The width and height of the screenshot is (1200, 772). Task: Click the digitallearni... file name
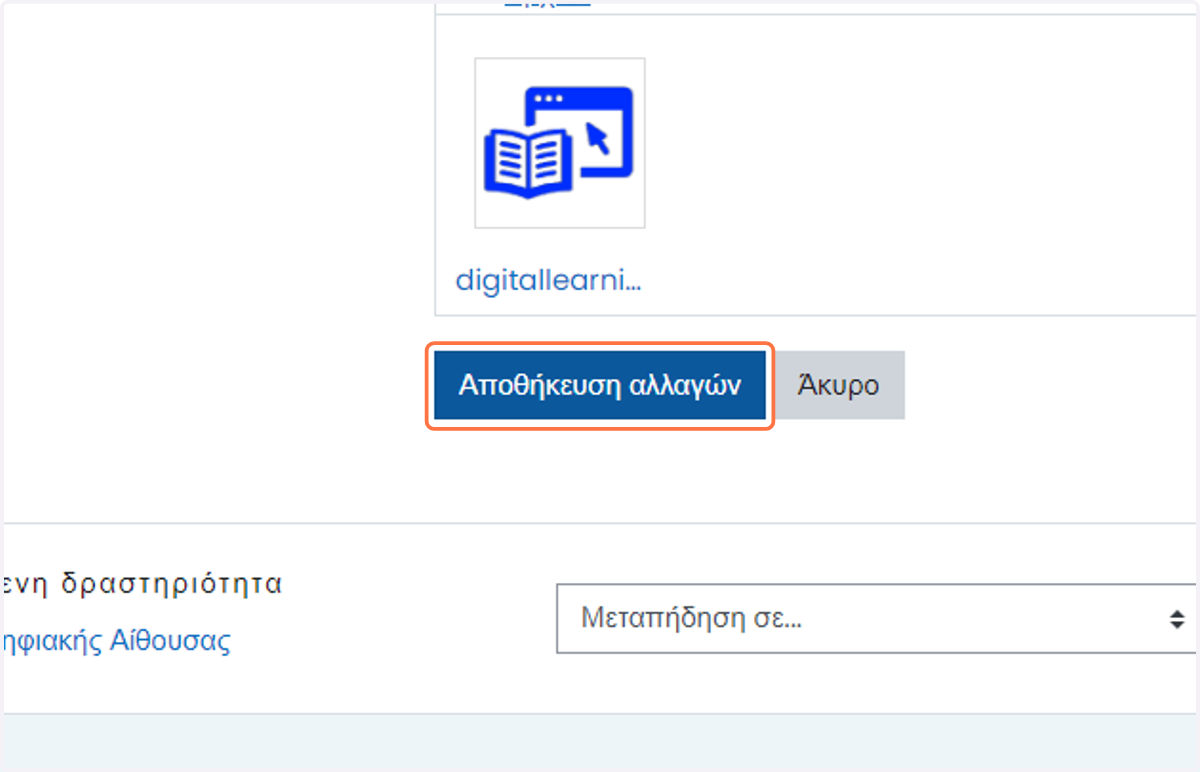tap(548, 279)
